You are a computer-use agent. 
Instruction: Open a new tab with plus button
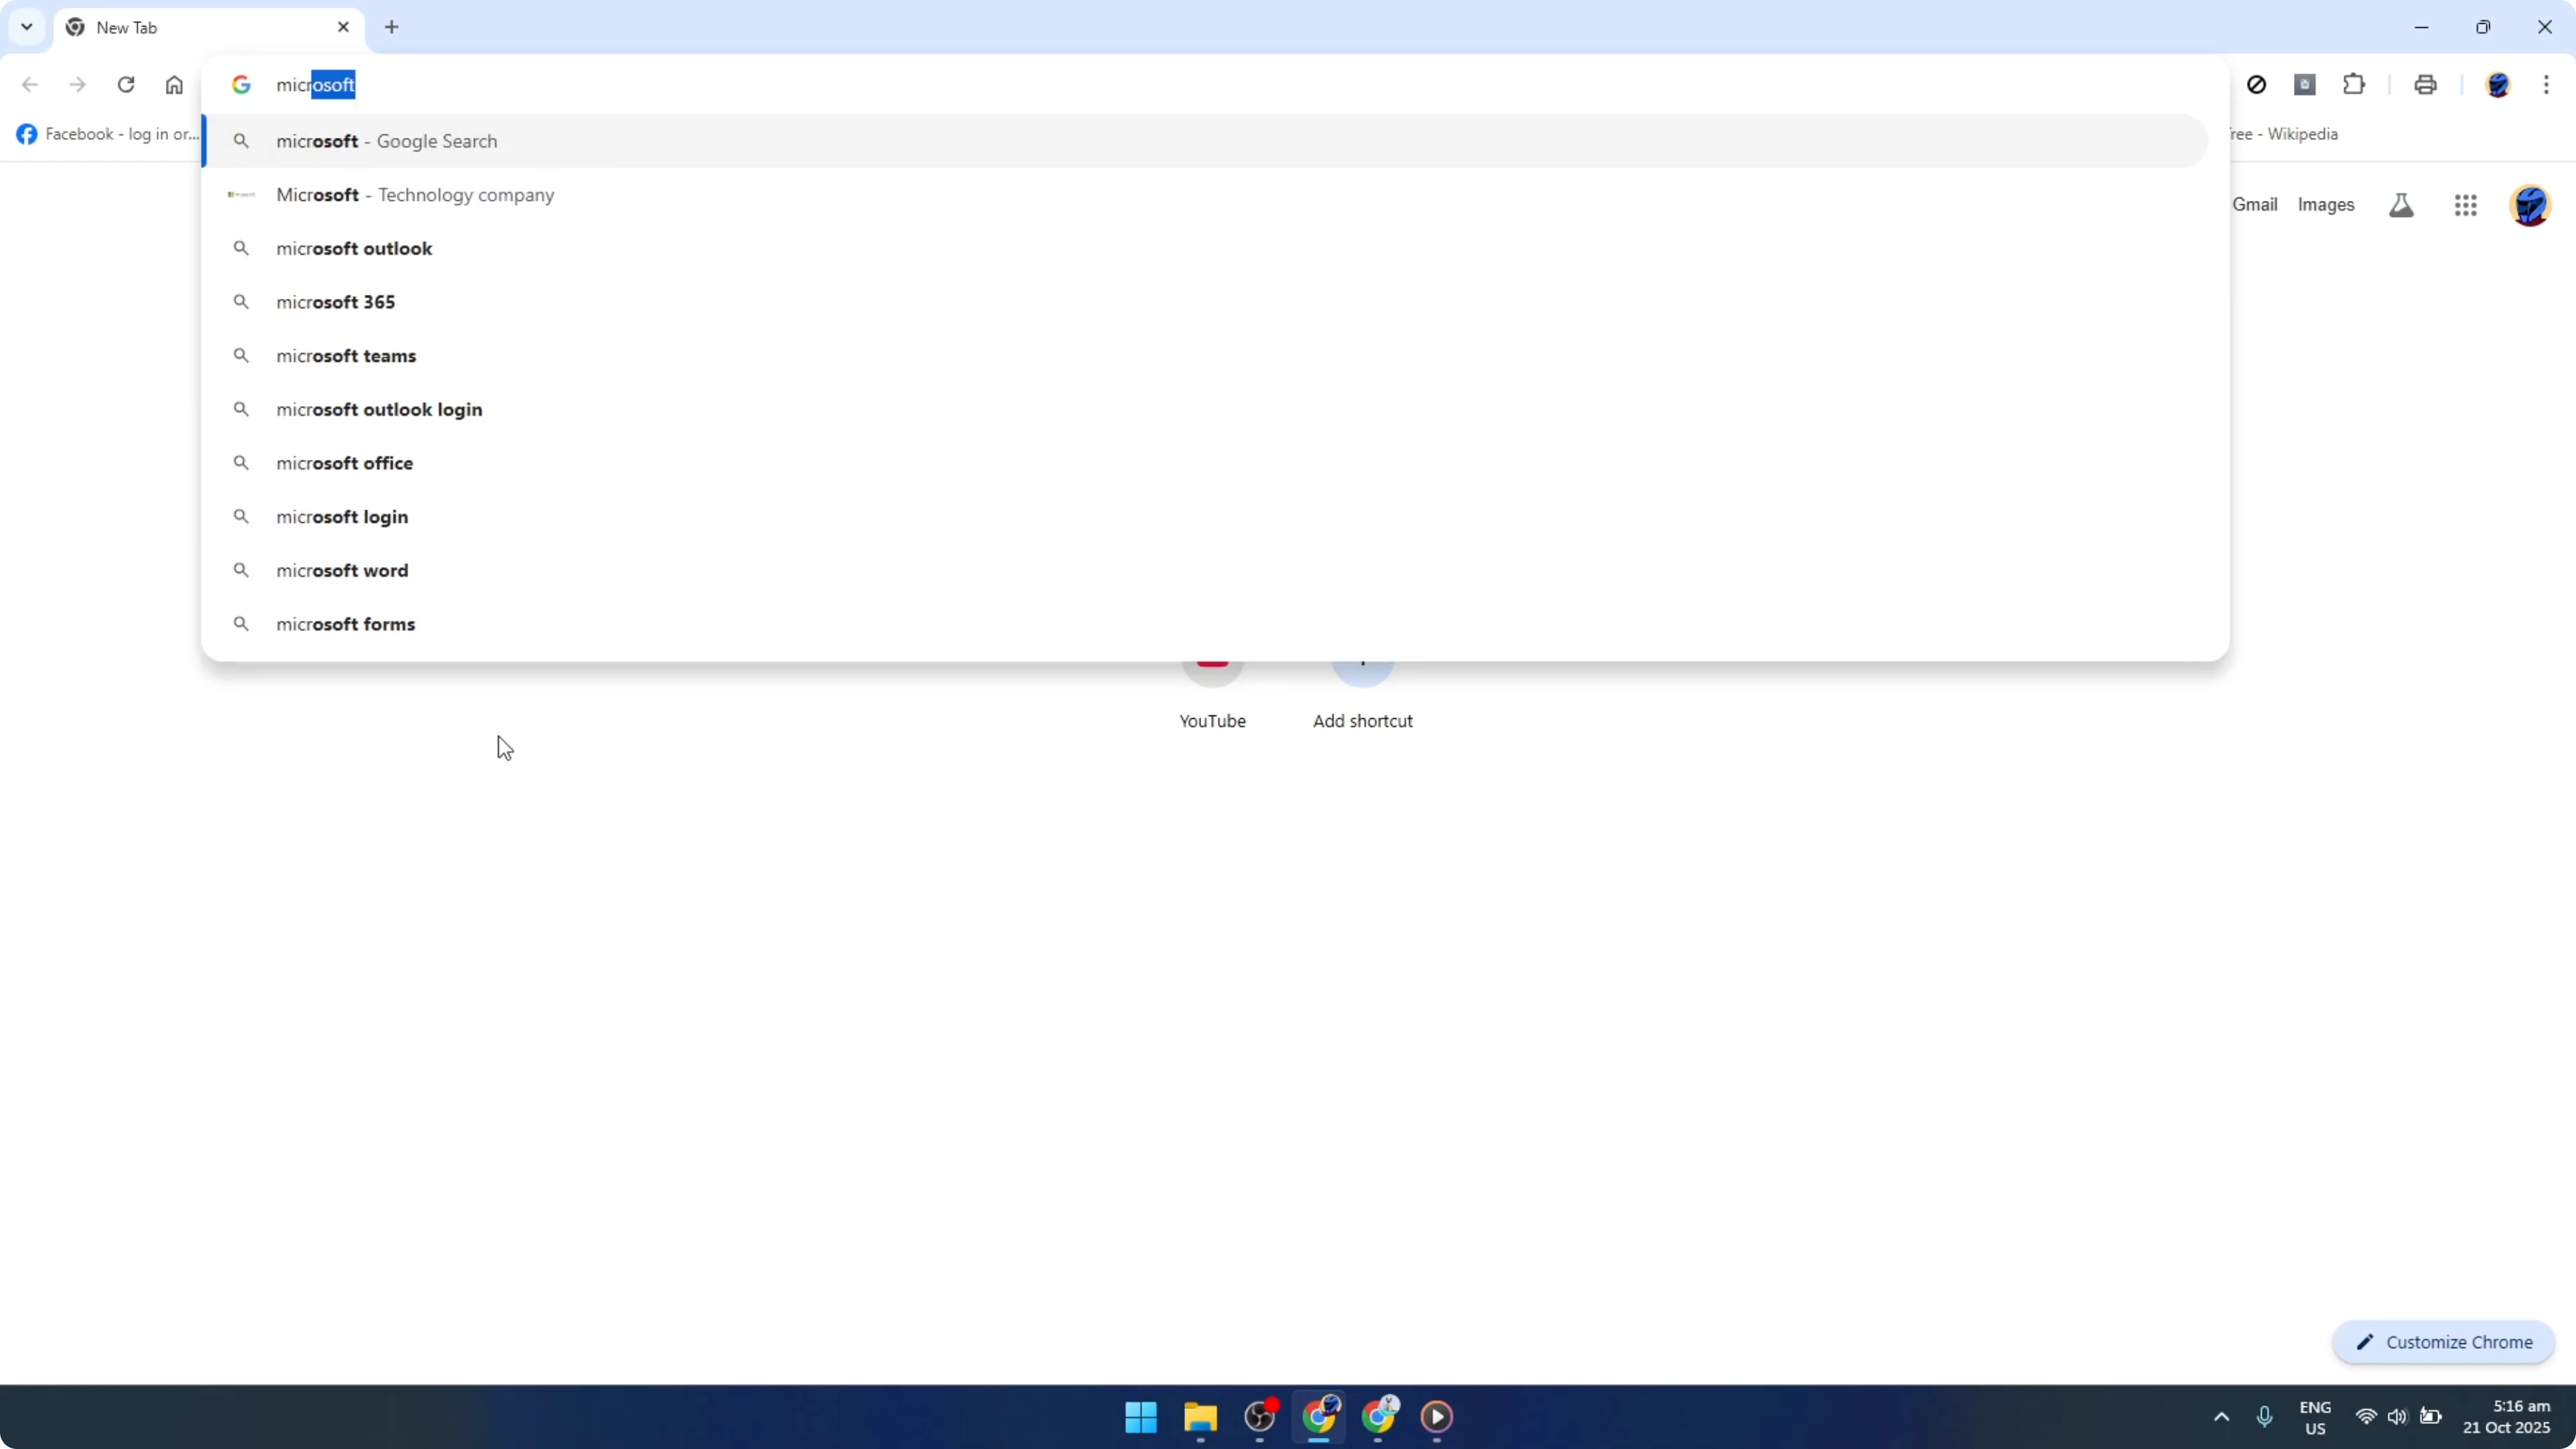[x=392, y=27]
